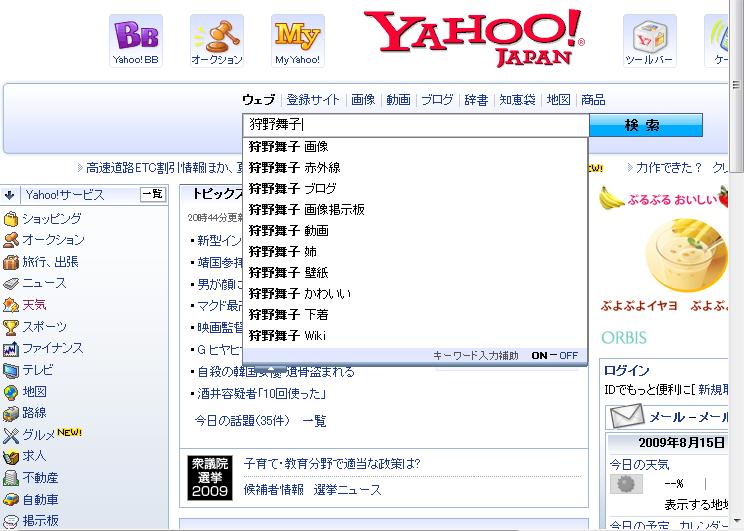This screenshot has height=531, width=744.
Task: Click the 不動産 building icon
Action: click(x=10, y=478)
